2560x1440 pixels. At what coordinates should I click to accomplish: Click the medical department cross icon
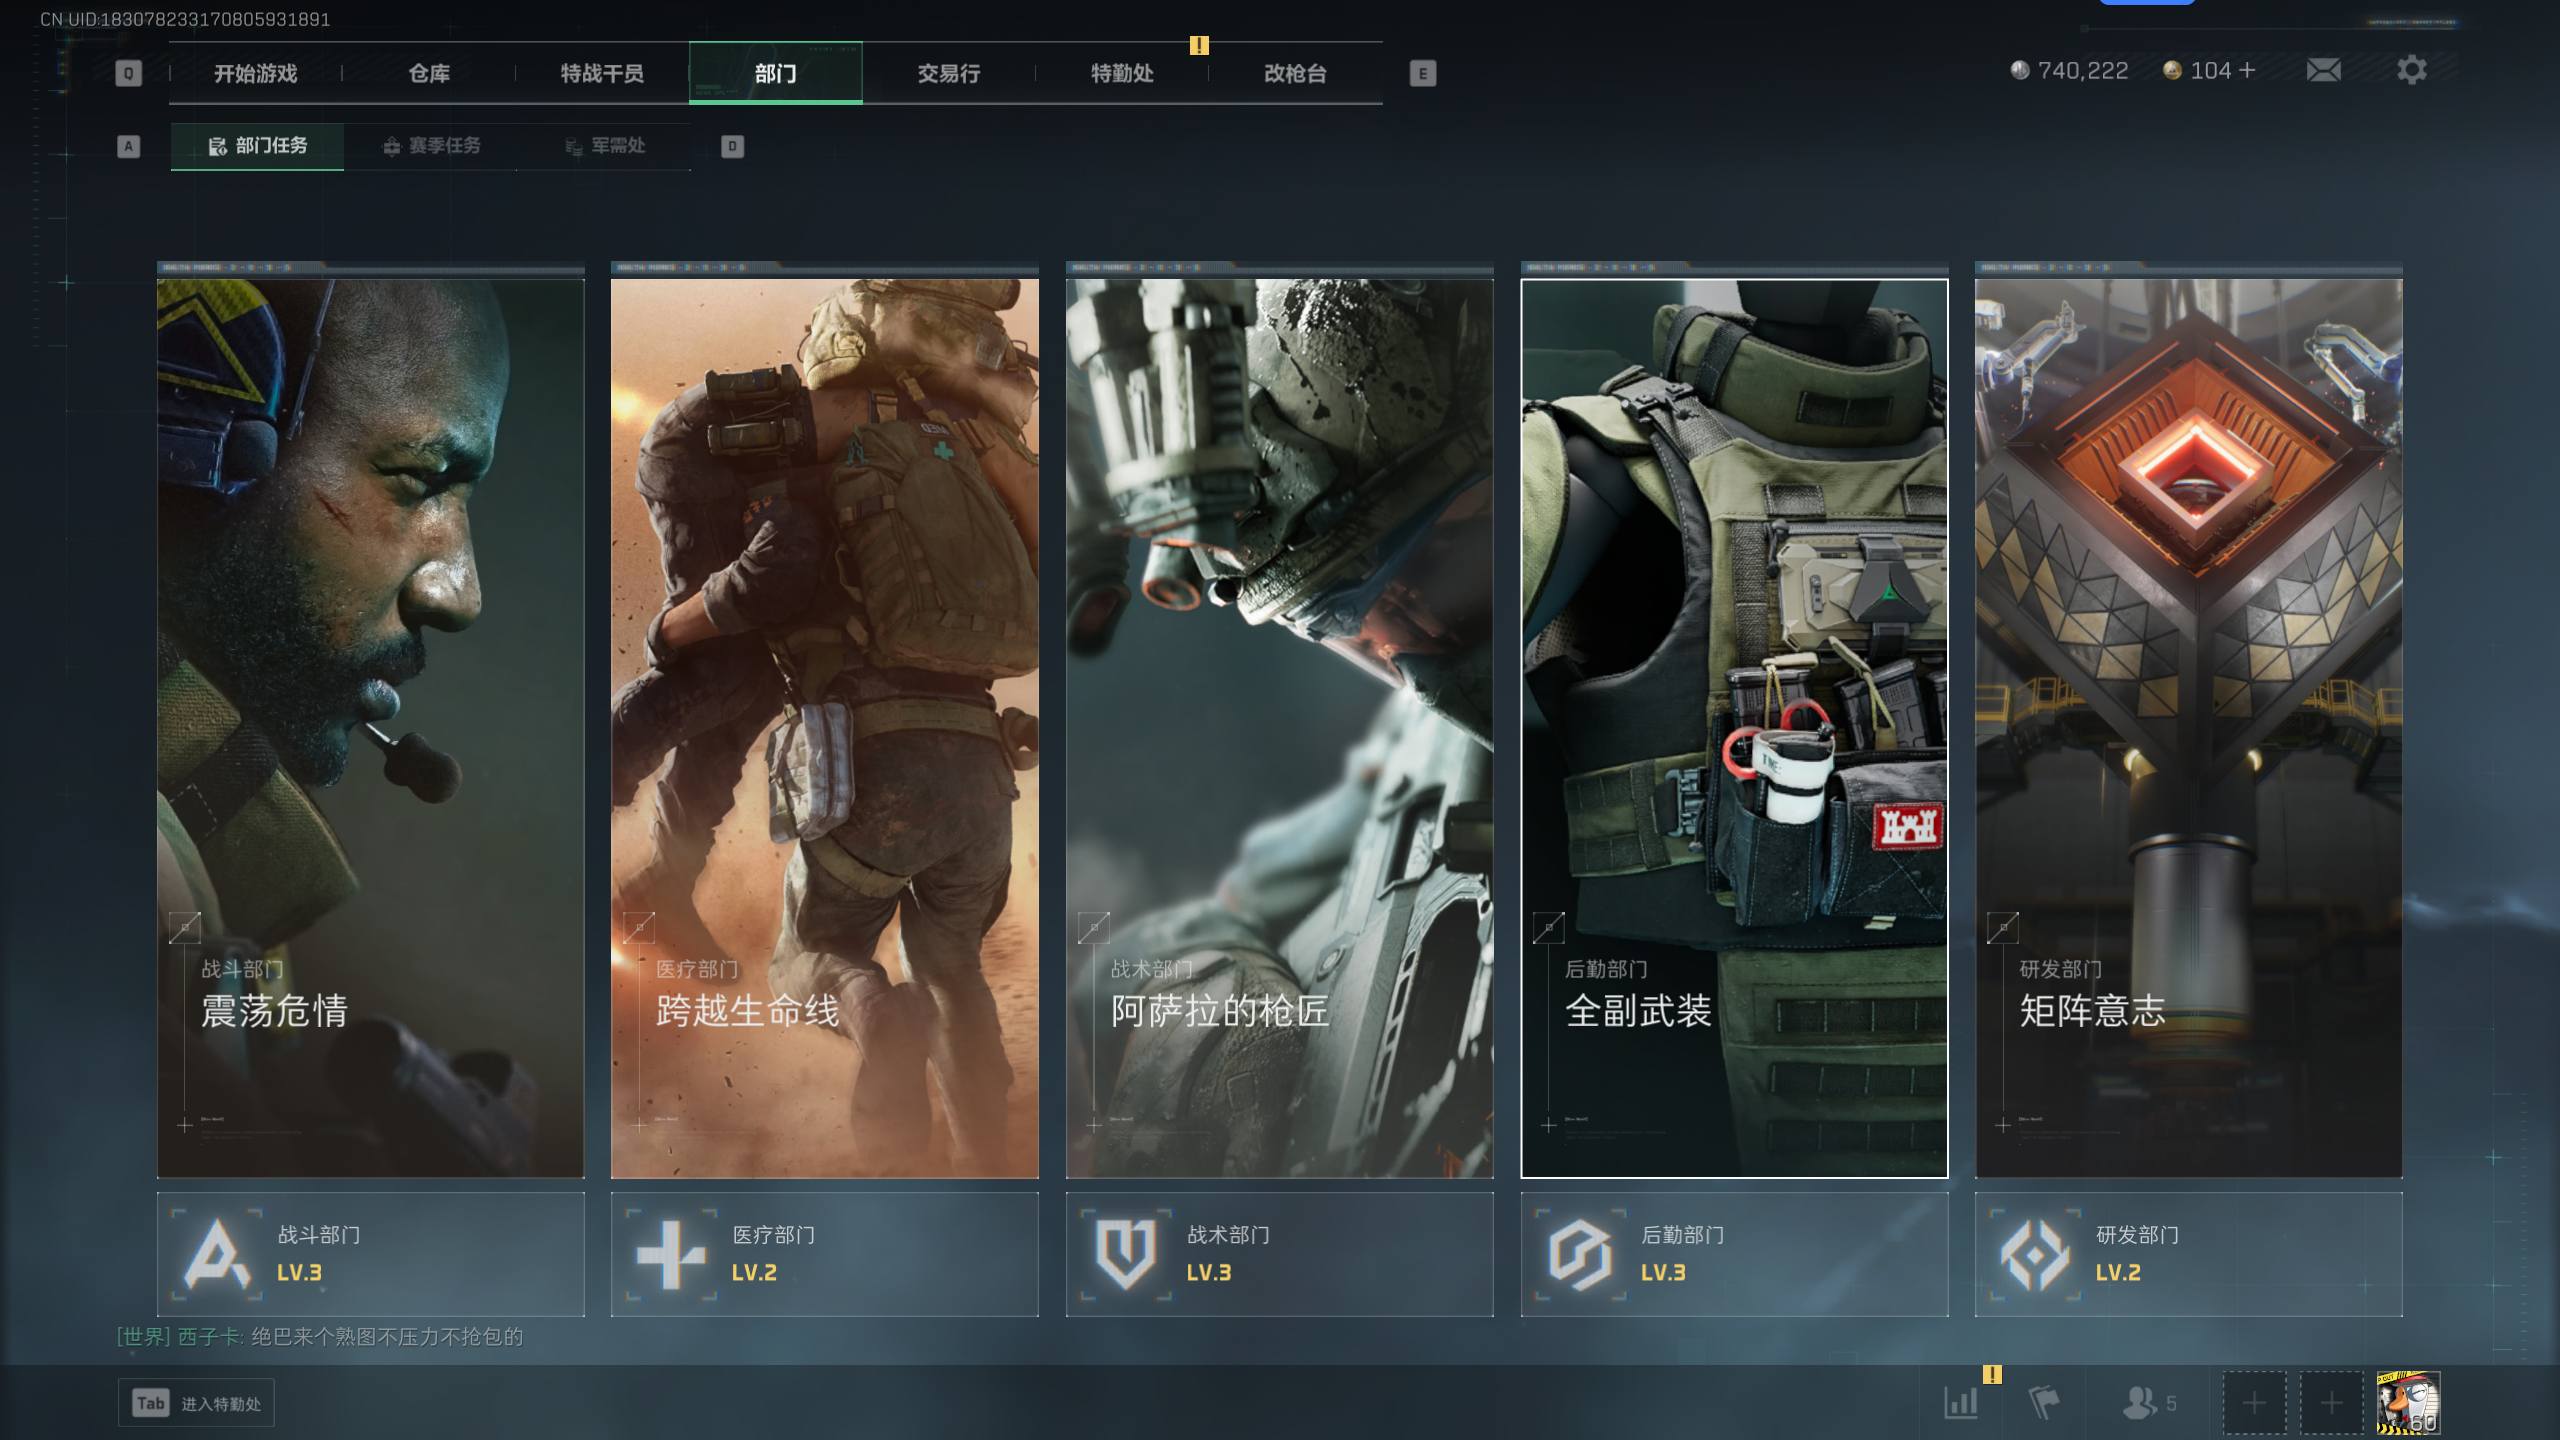click(671, 1254)
